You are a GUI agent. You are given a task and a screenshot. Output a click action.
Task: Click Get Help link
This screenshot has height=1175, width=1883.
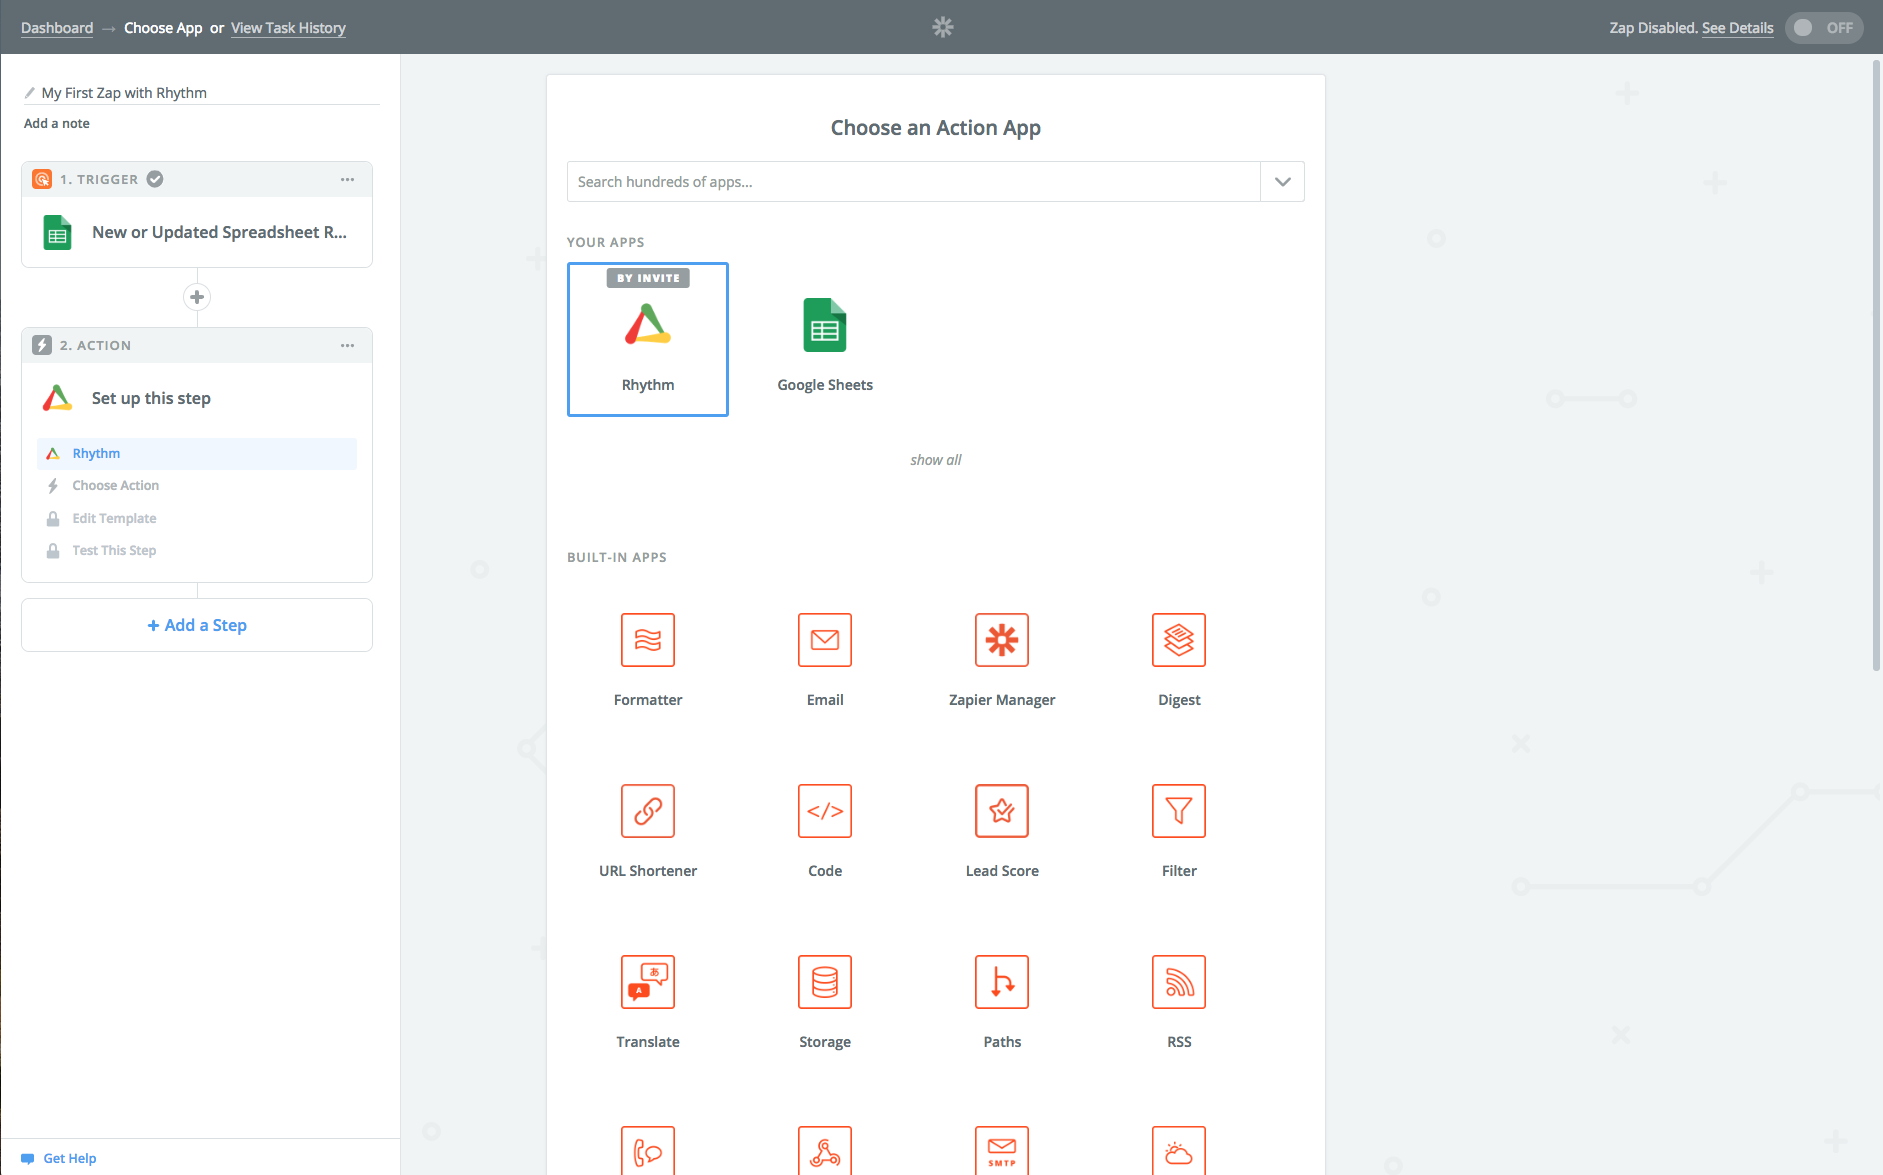coord(70,1159)
